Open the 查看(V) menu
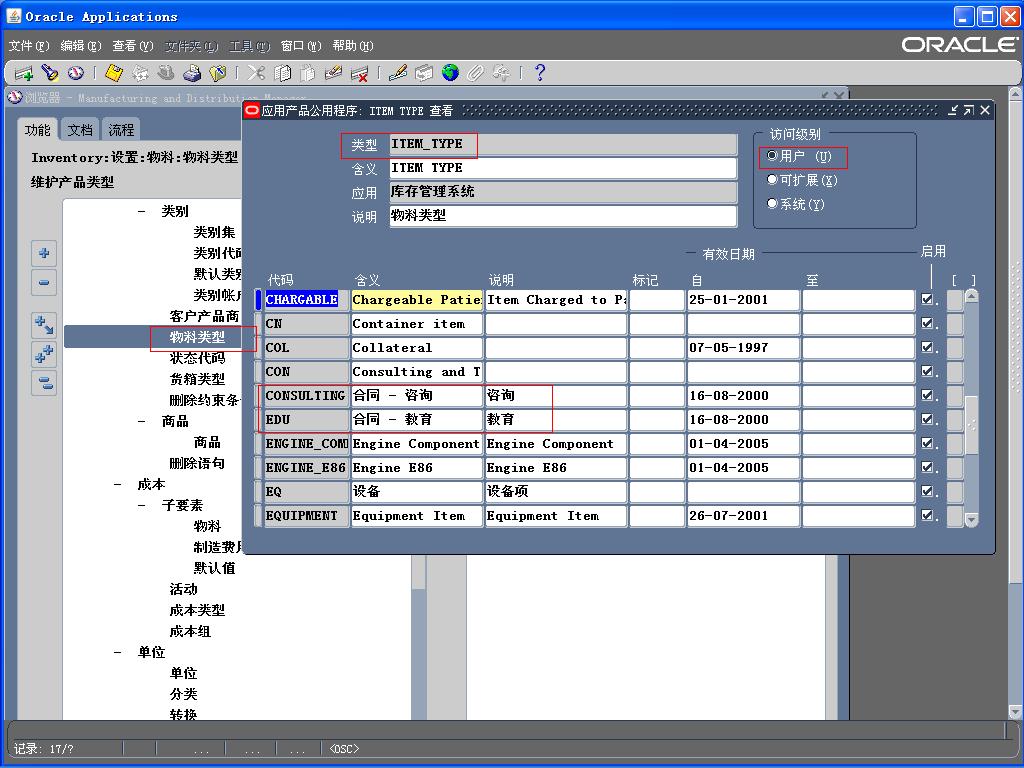 tap(133, 46)
